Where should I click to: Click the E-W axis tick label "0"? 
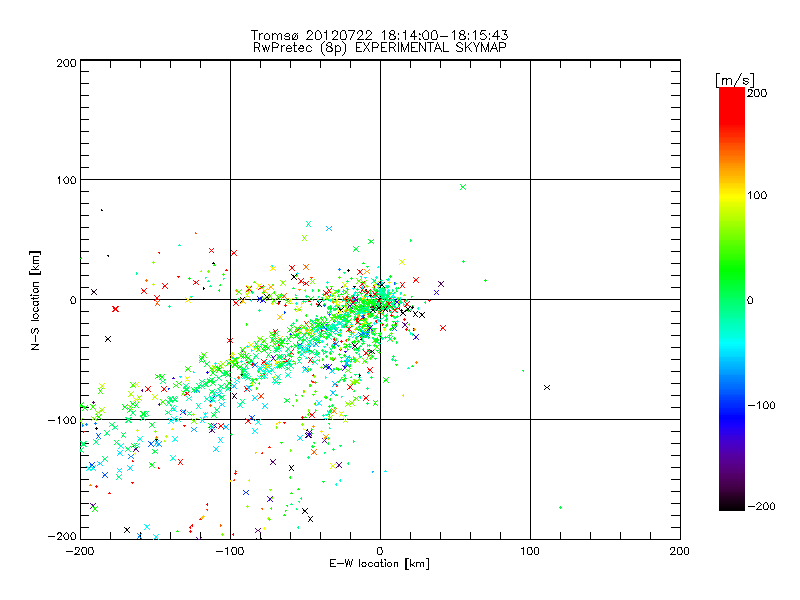(x=380, y=551)
